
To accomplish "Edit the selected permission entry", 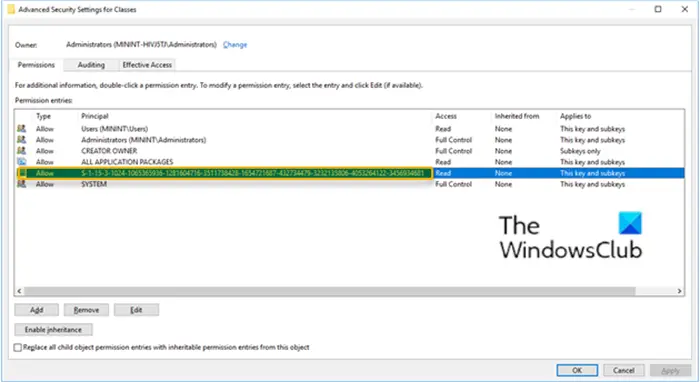I will (136, 310).
